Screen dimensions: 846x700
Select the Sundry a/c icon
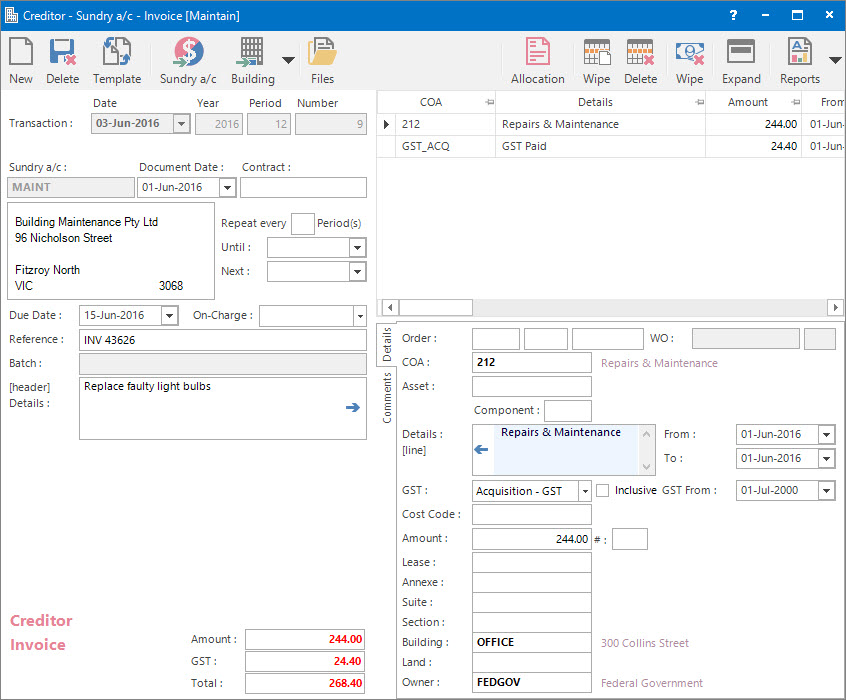(187, 58)
